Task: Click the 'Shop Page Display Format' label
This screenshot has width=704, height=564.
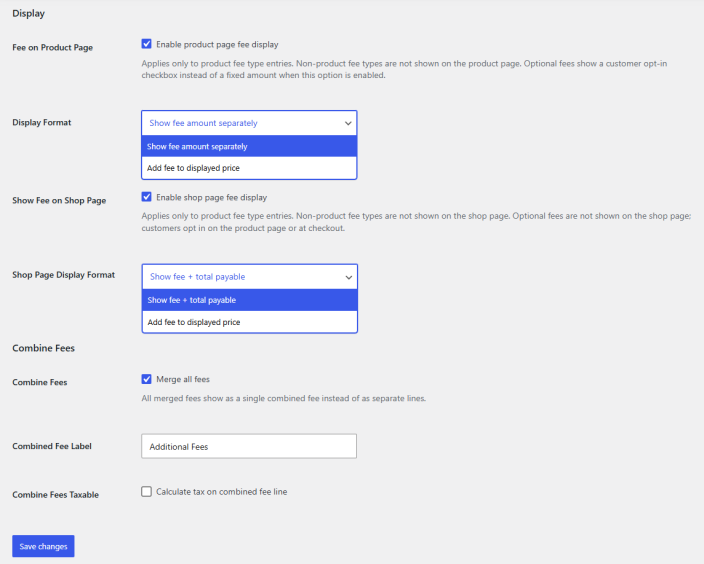Action: click(x=64, y=275)
